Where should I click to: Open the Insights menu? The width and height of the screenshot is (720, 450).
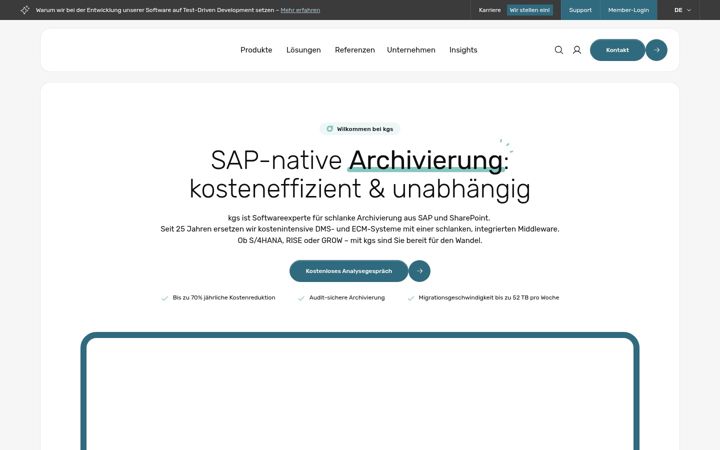pos(463,50)
